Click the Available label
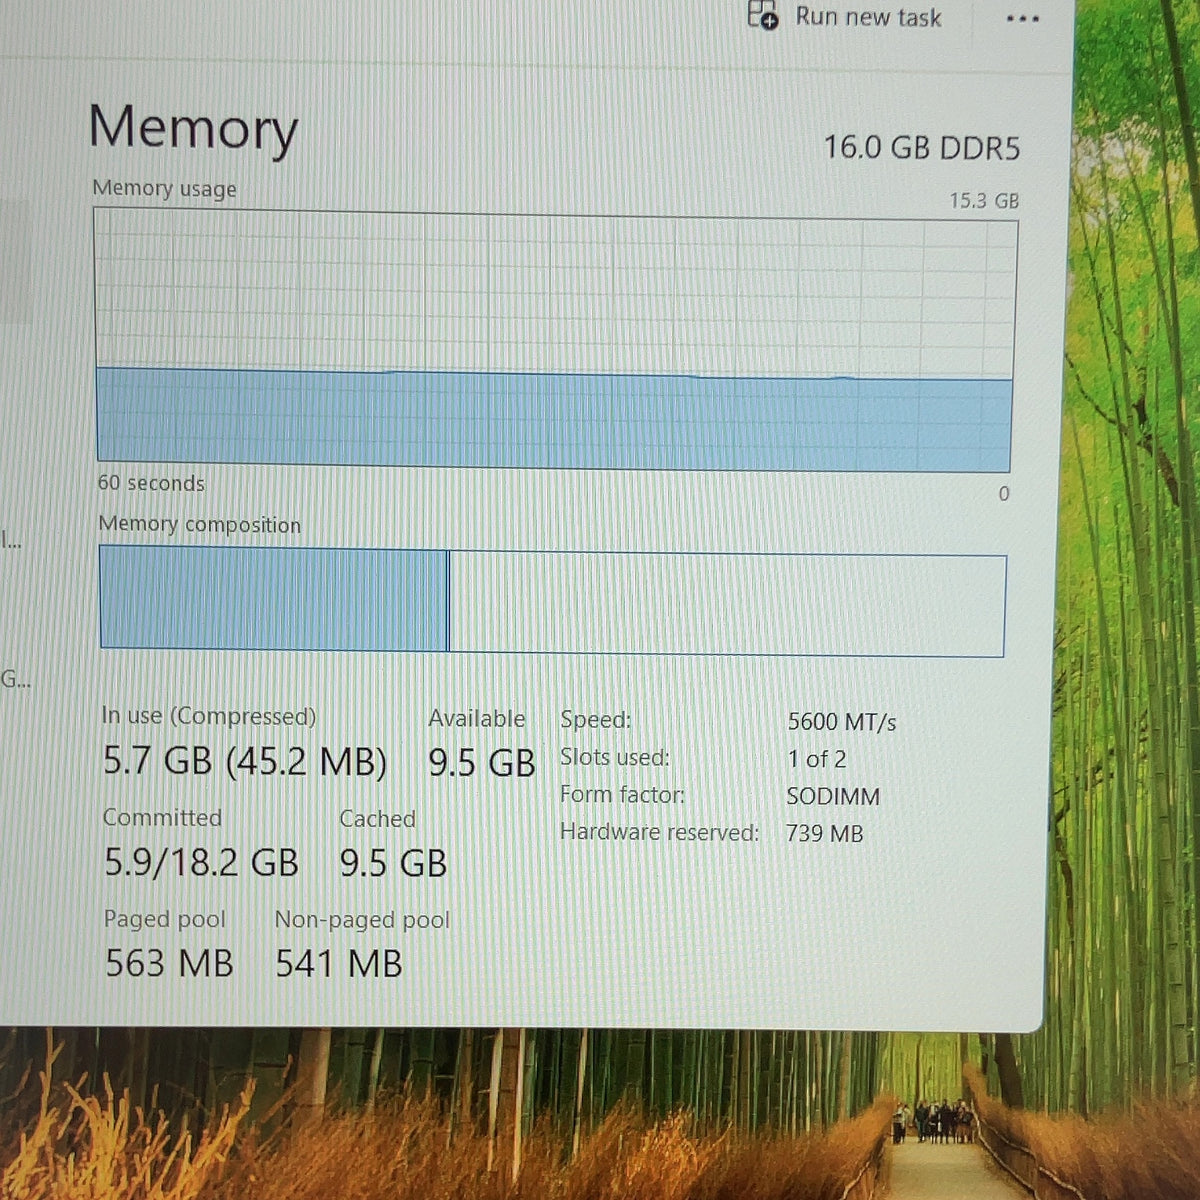Screen dimensions: 1200x1200 476,719
